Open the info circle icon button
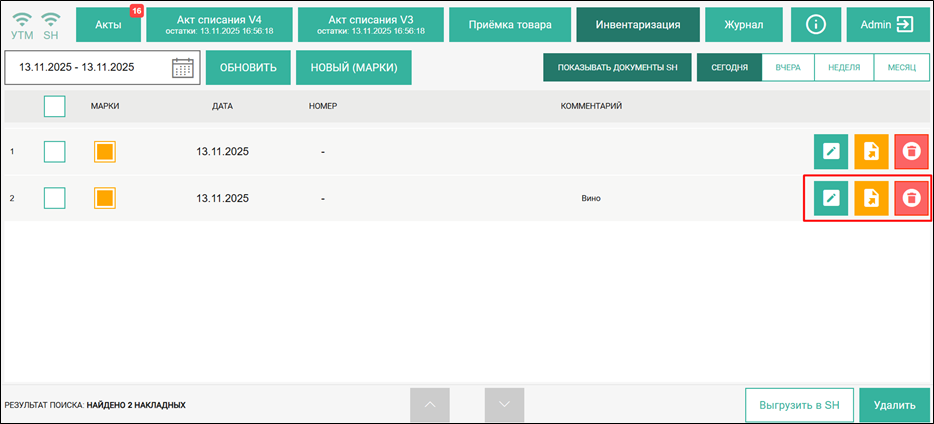The height and width of the screenshot is (424, 934). (x=815, y=25)
